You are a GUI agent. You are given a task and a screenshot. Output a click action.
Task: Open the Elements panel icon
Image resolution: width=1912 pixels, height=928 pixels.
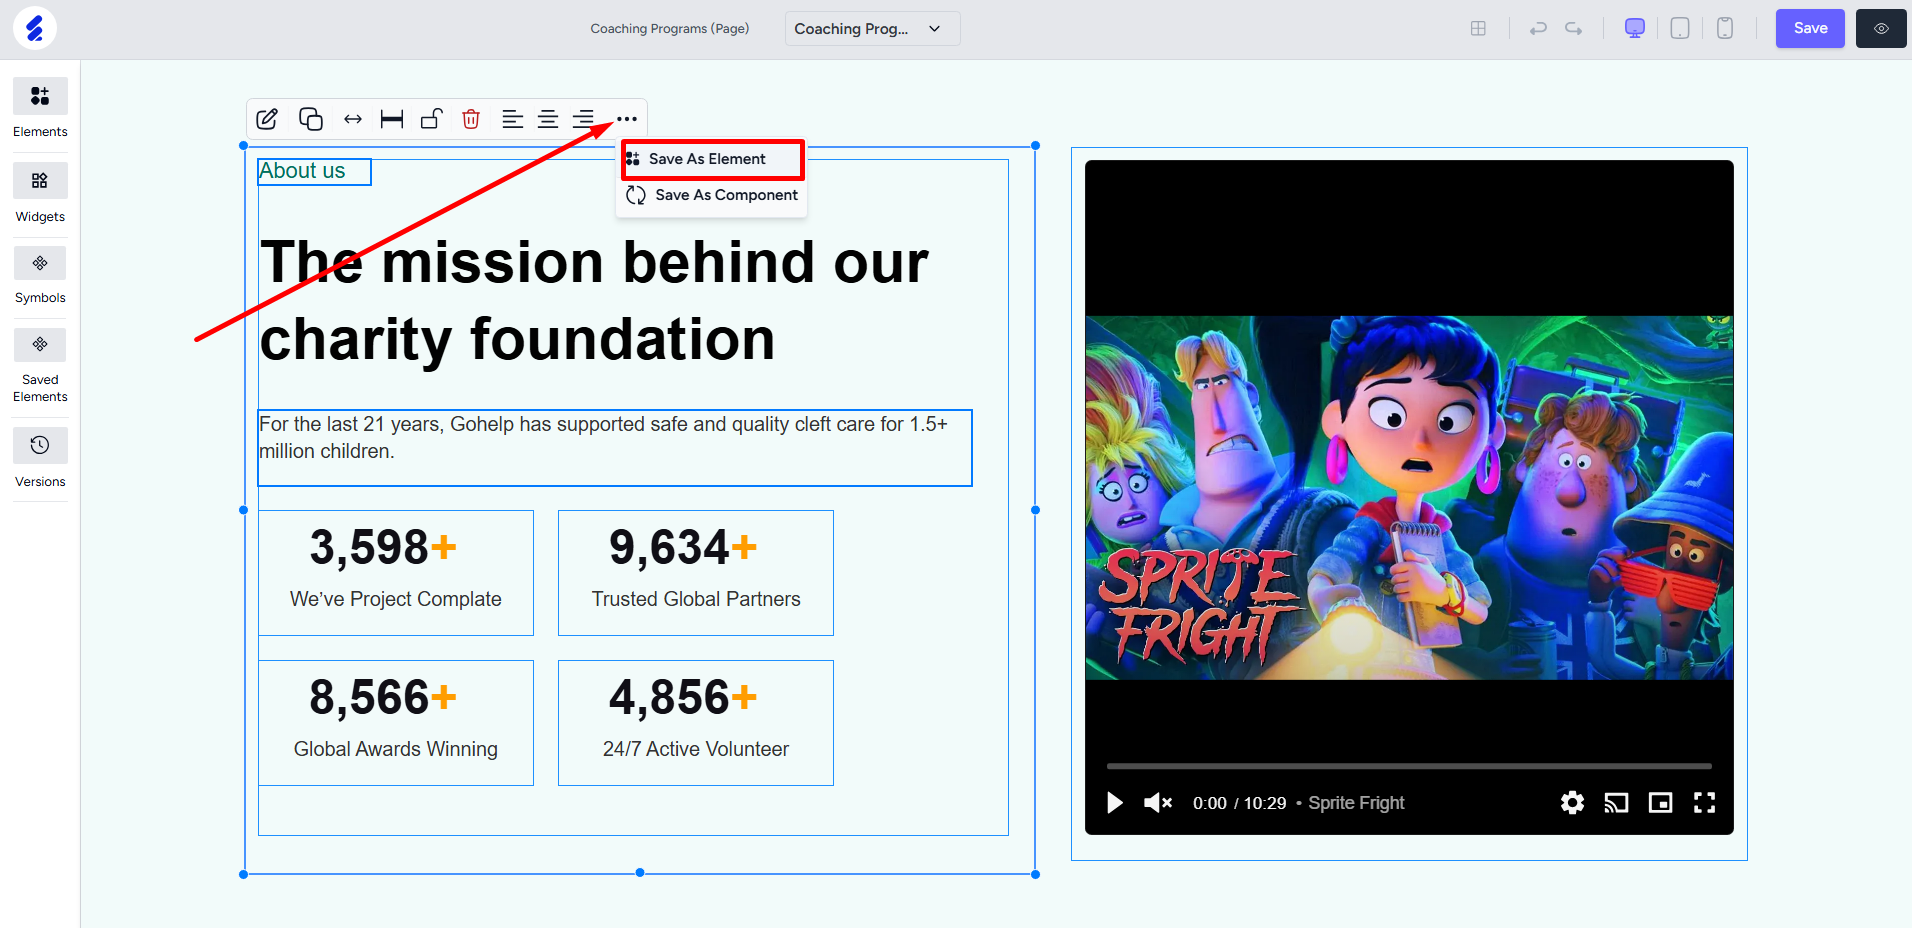pyautogui.click(x=40, y=96)
